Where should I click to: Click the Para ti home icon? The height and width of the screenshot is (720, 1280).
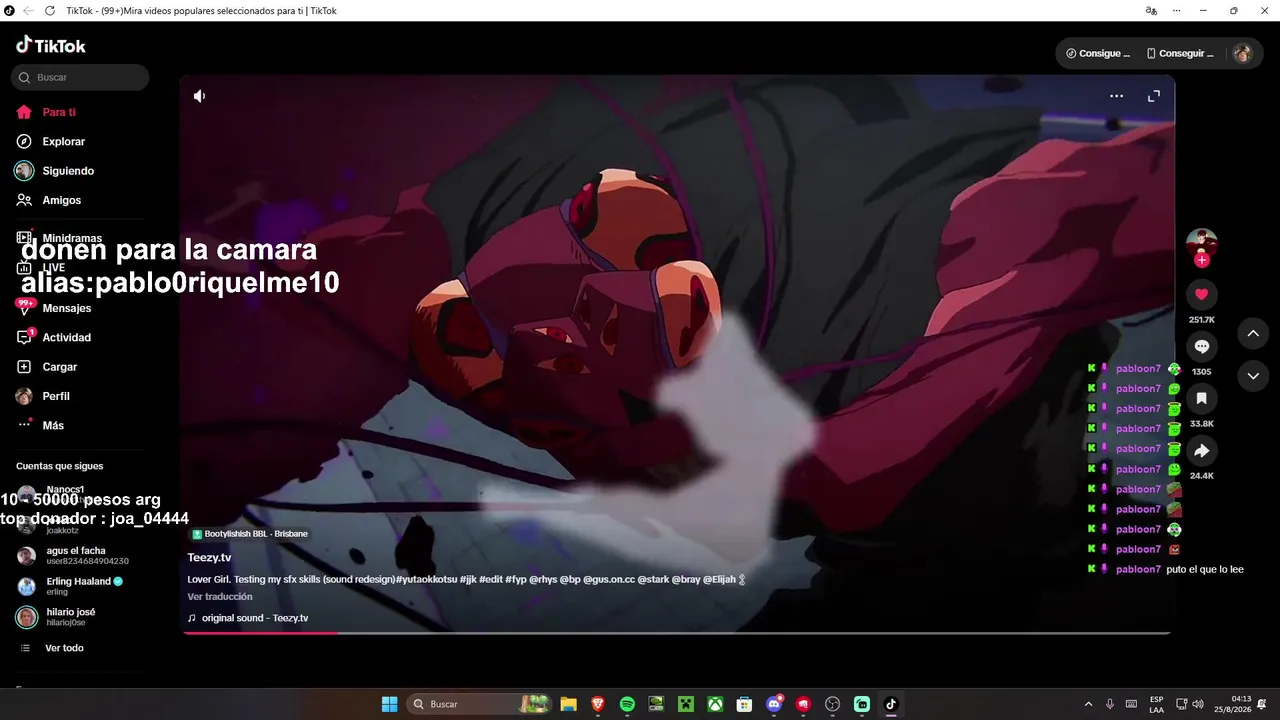(24, 112)
